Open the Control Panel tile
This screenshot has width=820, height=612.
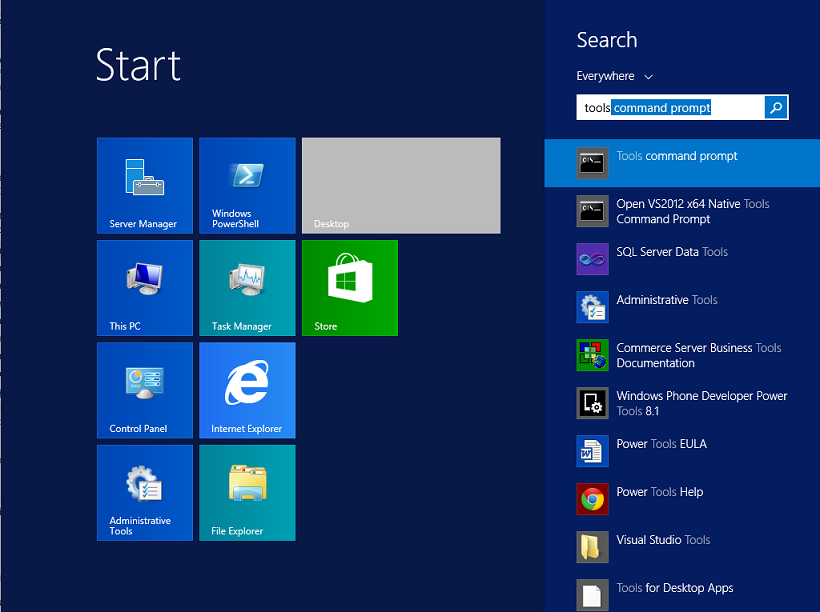coord(145,390)
